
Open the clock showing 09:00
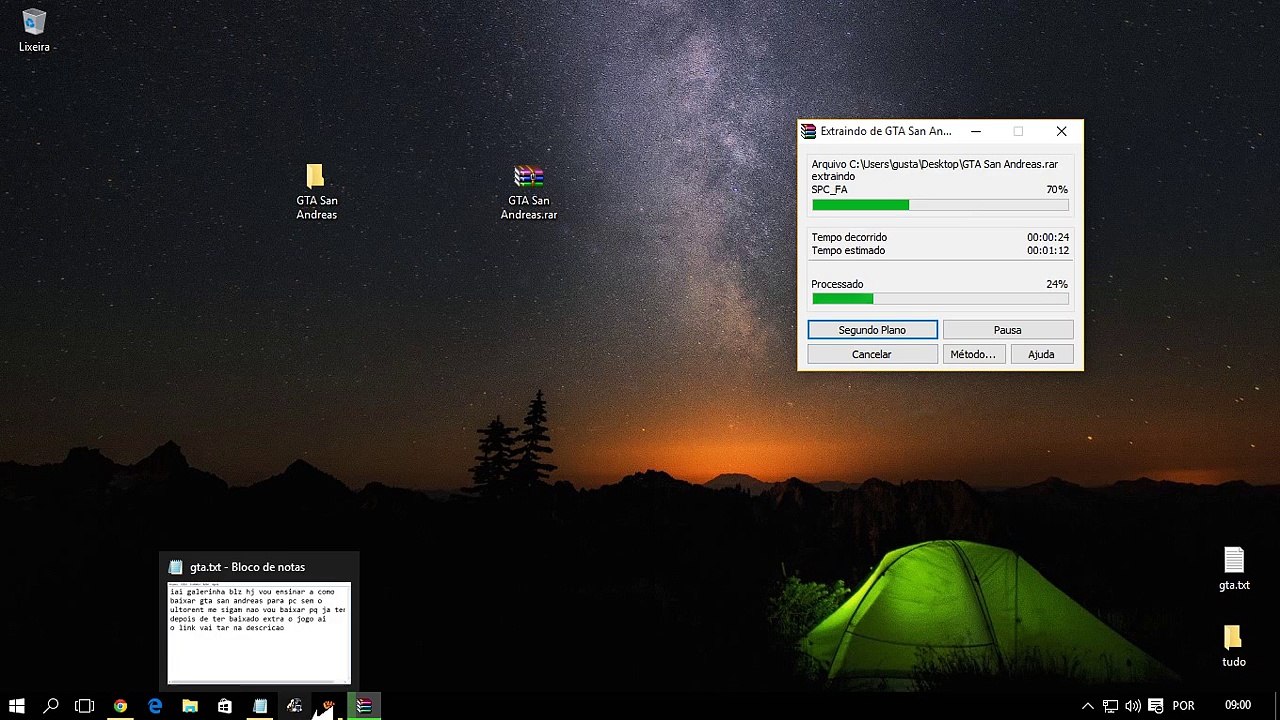coord(1238,706)
